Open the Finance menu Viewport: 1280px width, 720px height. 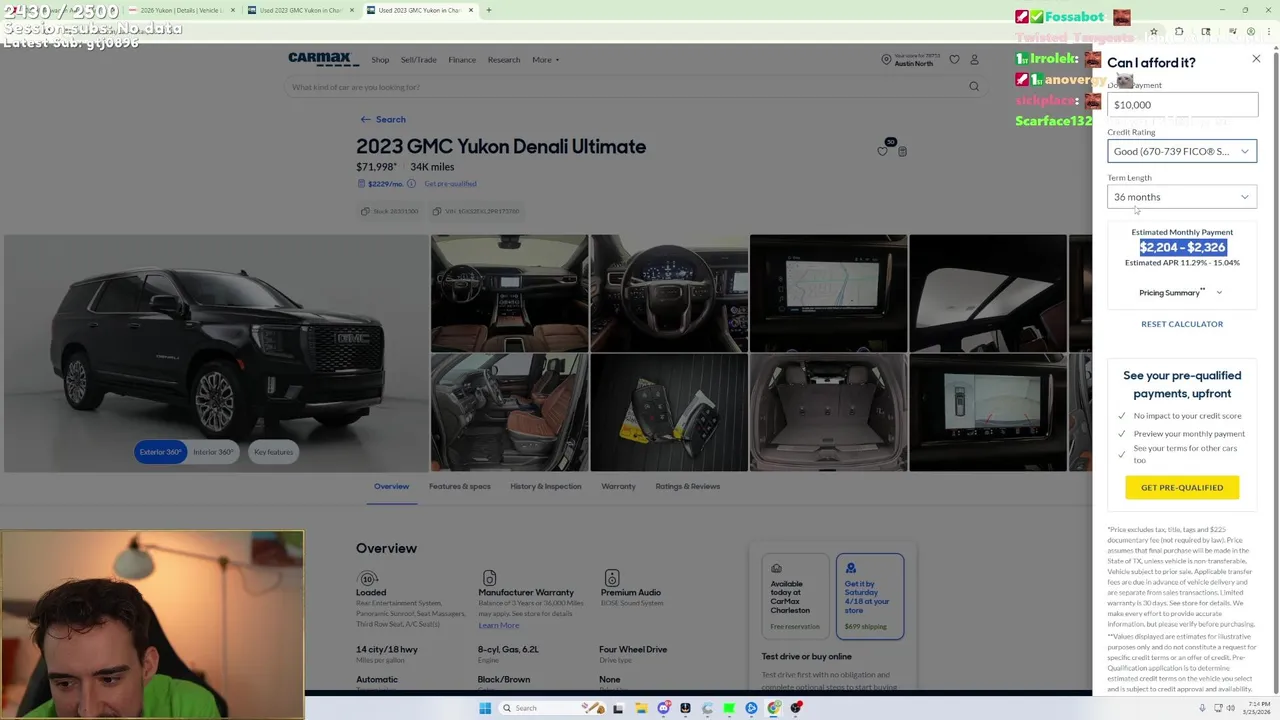462,60
